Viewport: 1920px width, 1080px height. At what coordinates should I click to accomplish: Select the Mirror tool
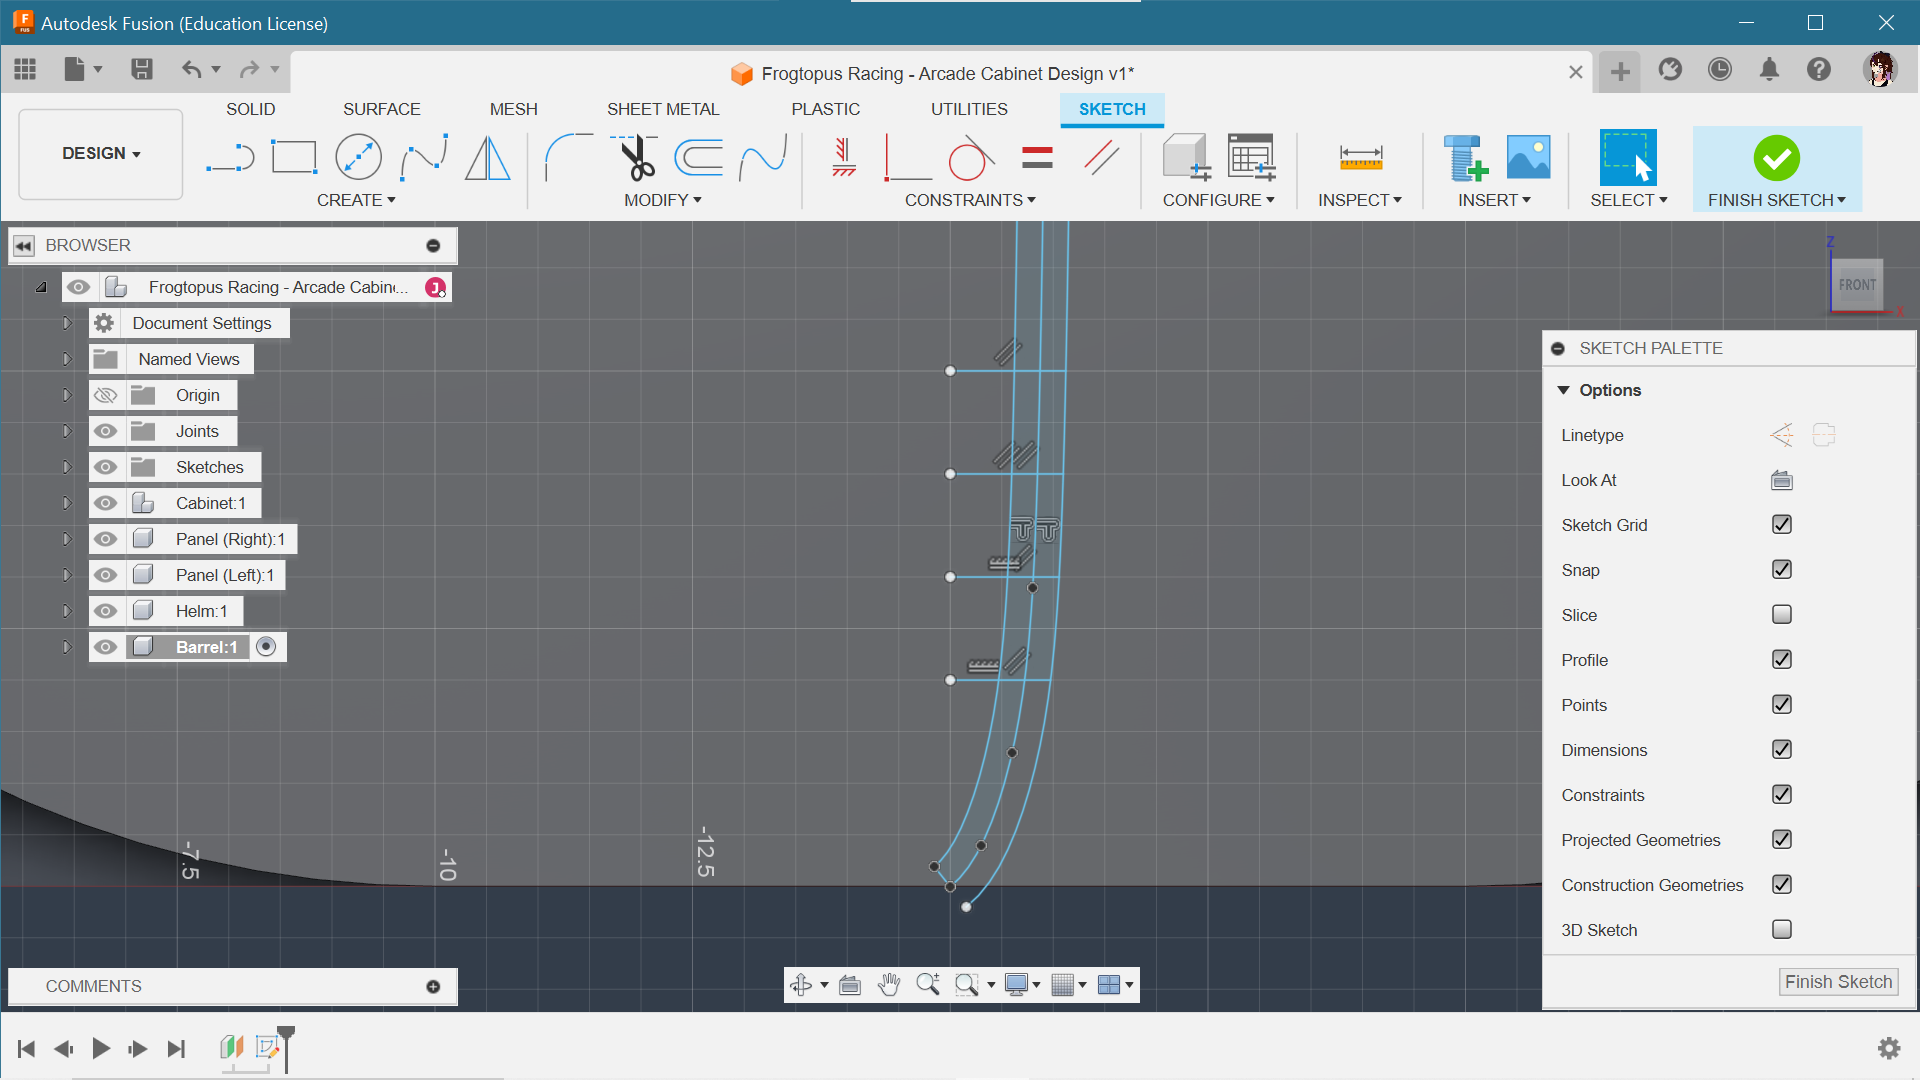[x=488, y=158]
